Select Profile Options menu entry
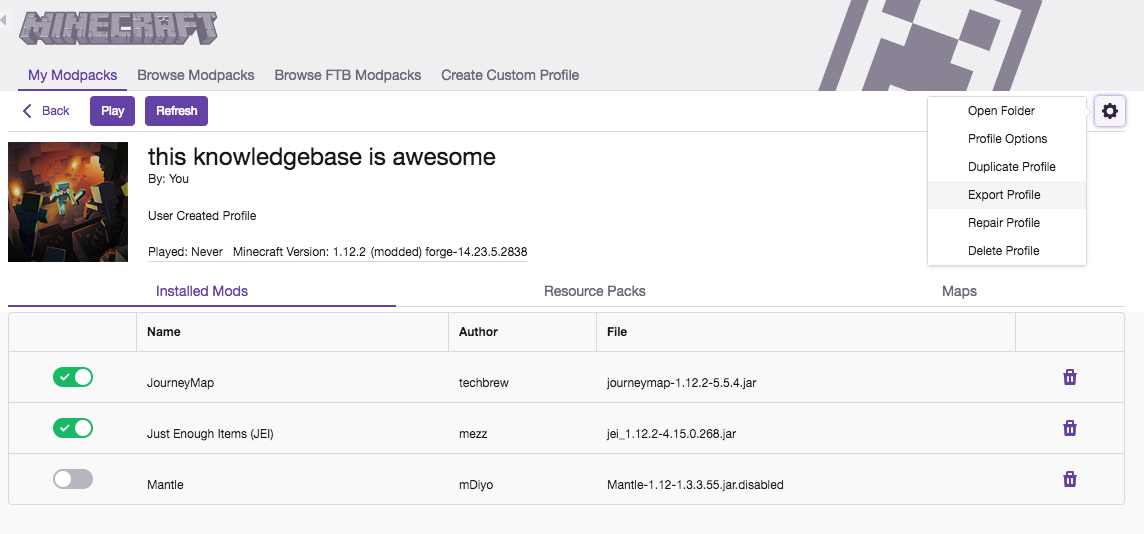Viewport: 1144px width, 534px height. tap(1006, 139)
